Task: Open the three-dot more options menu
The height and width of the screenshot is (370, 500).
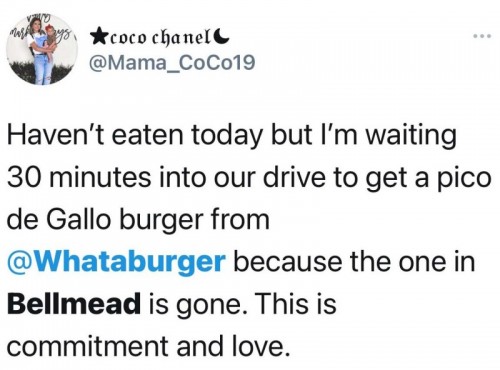Action: pyautogui.click(x=482, y=36)
